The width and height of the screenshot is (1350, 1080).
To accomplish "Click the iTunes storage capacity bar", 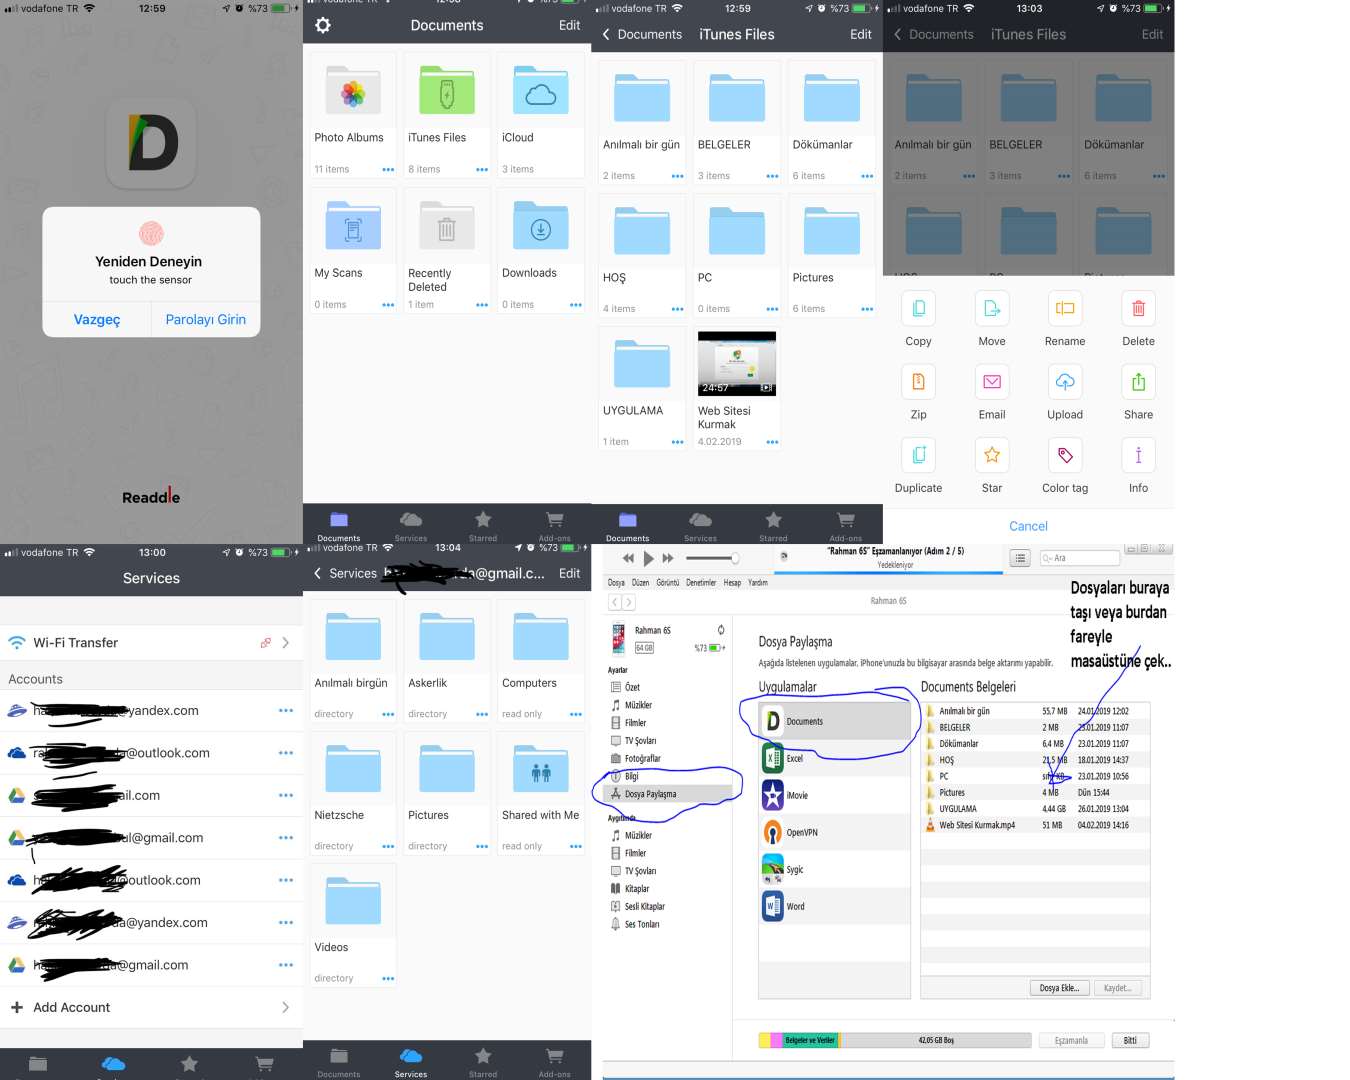I will click(895, 1040).
